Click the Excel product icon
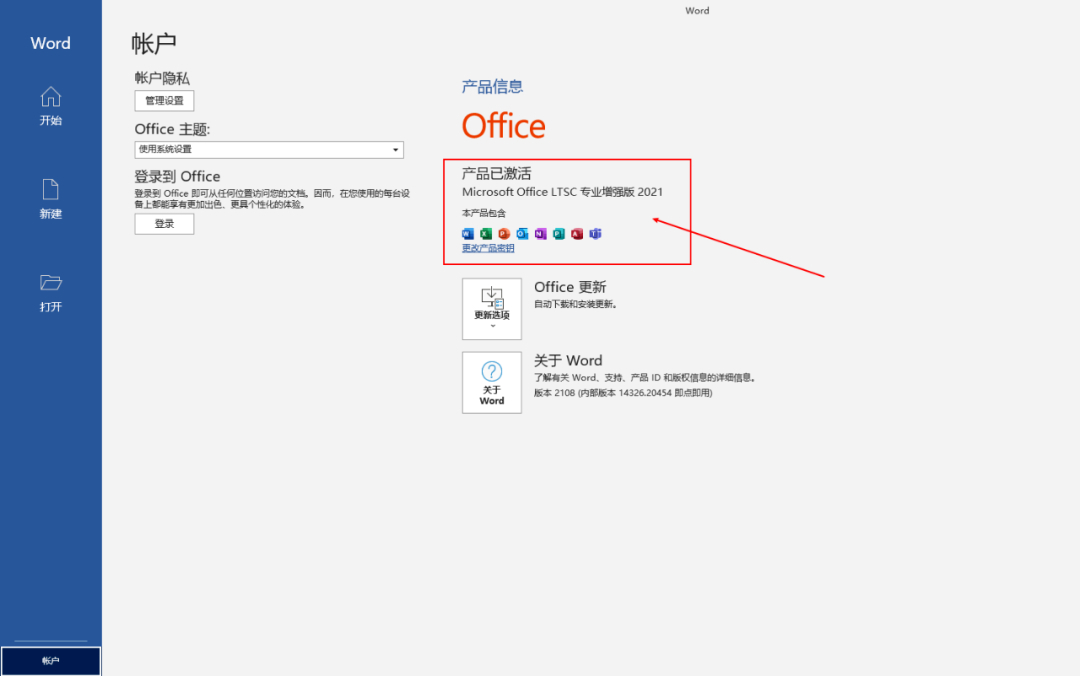1080x676 pixels. (486, 234)
